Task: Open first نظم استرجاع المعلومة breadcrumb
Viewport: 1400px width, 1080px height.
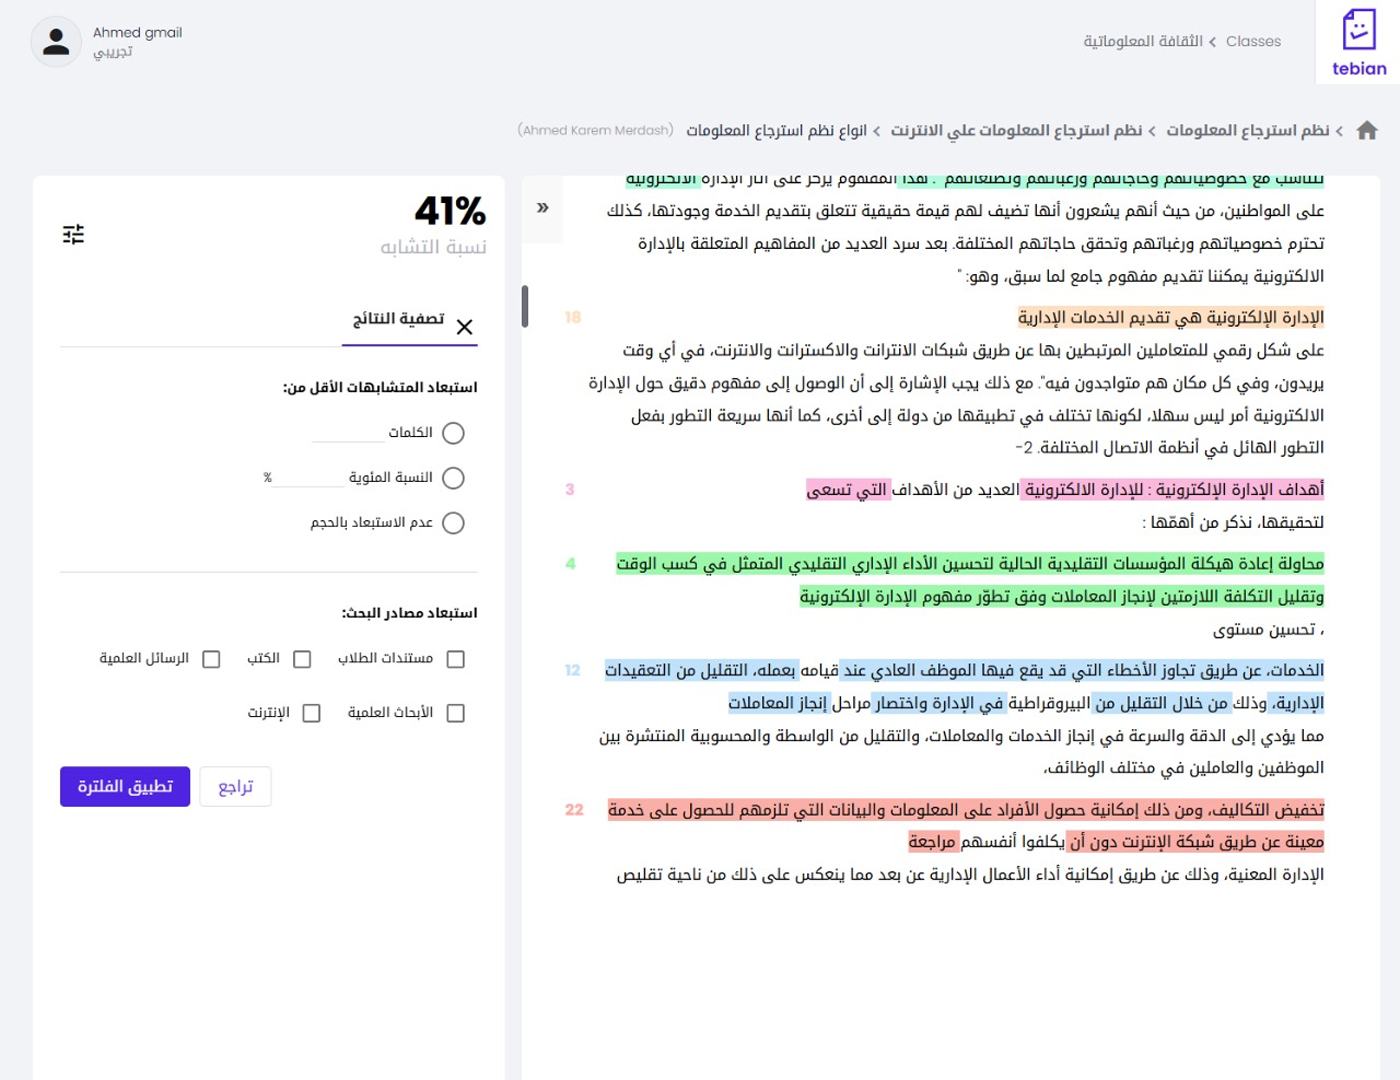Action: coord(1248,131)
